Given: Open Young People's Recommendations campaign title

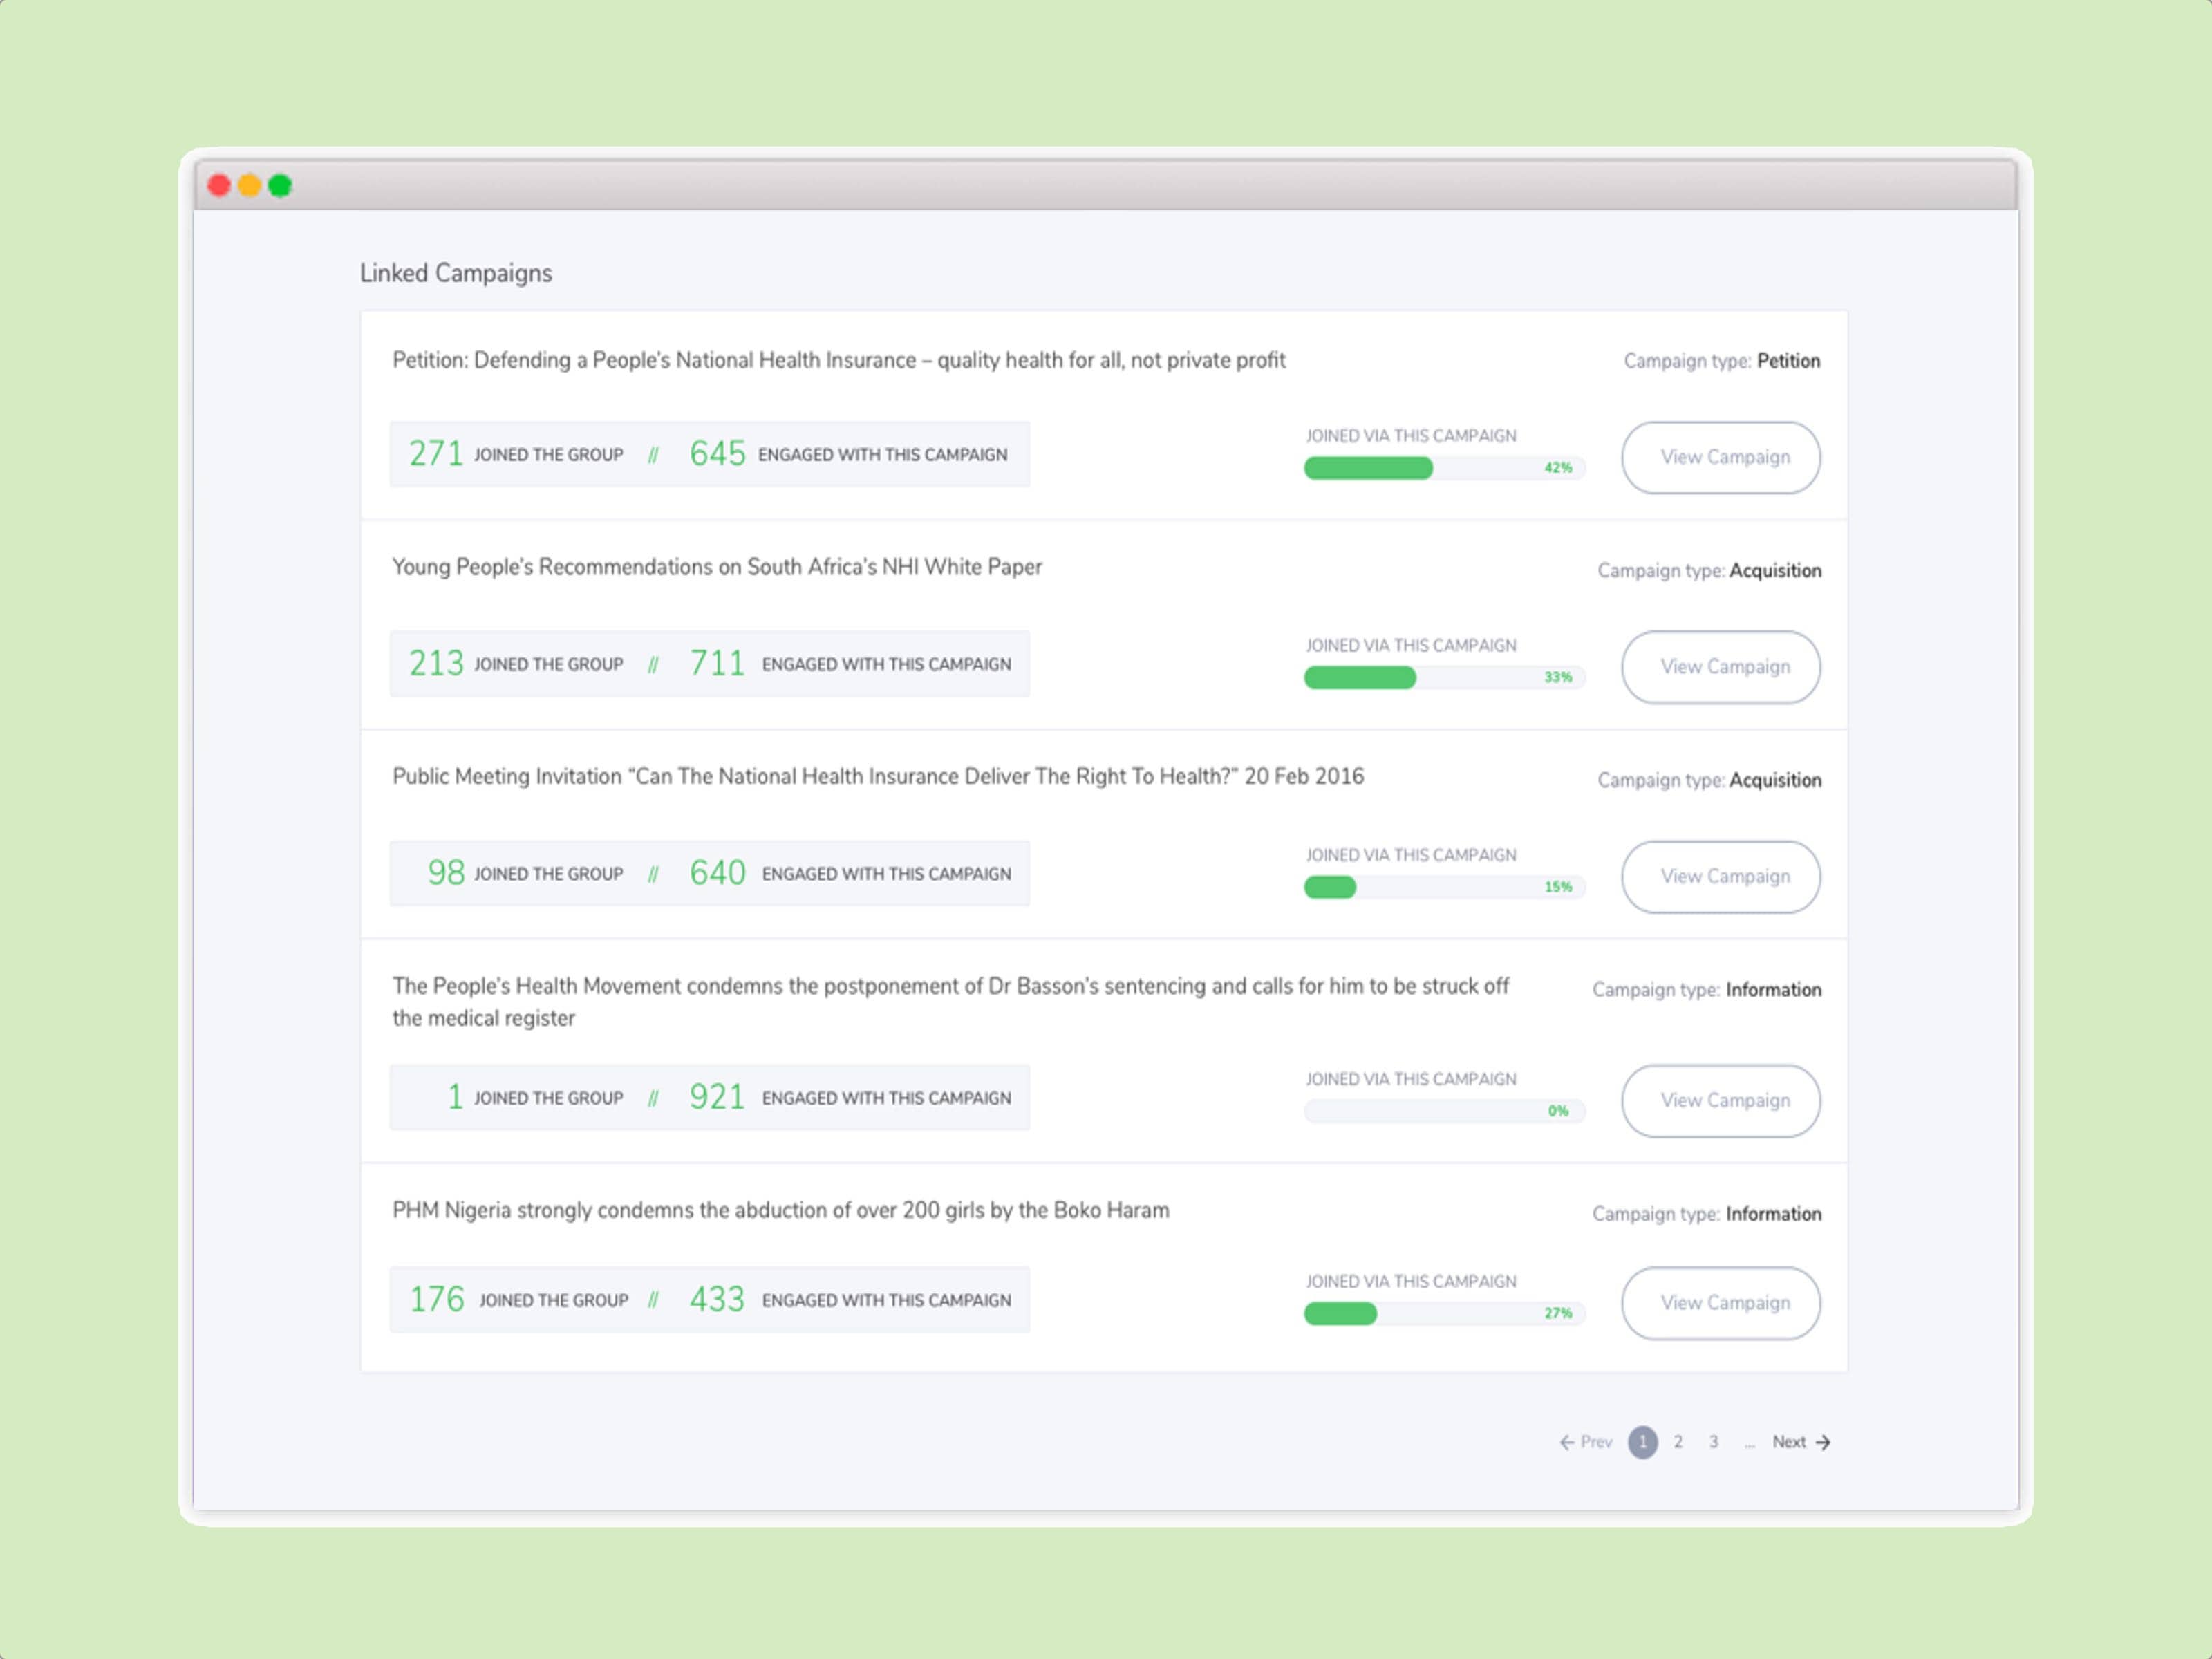Looking at the screenshot, I should click(x=716, y=567).
